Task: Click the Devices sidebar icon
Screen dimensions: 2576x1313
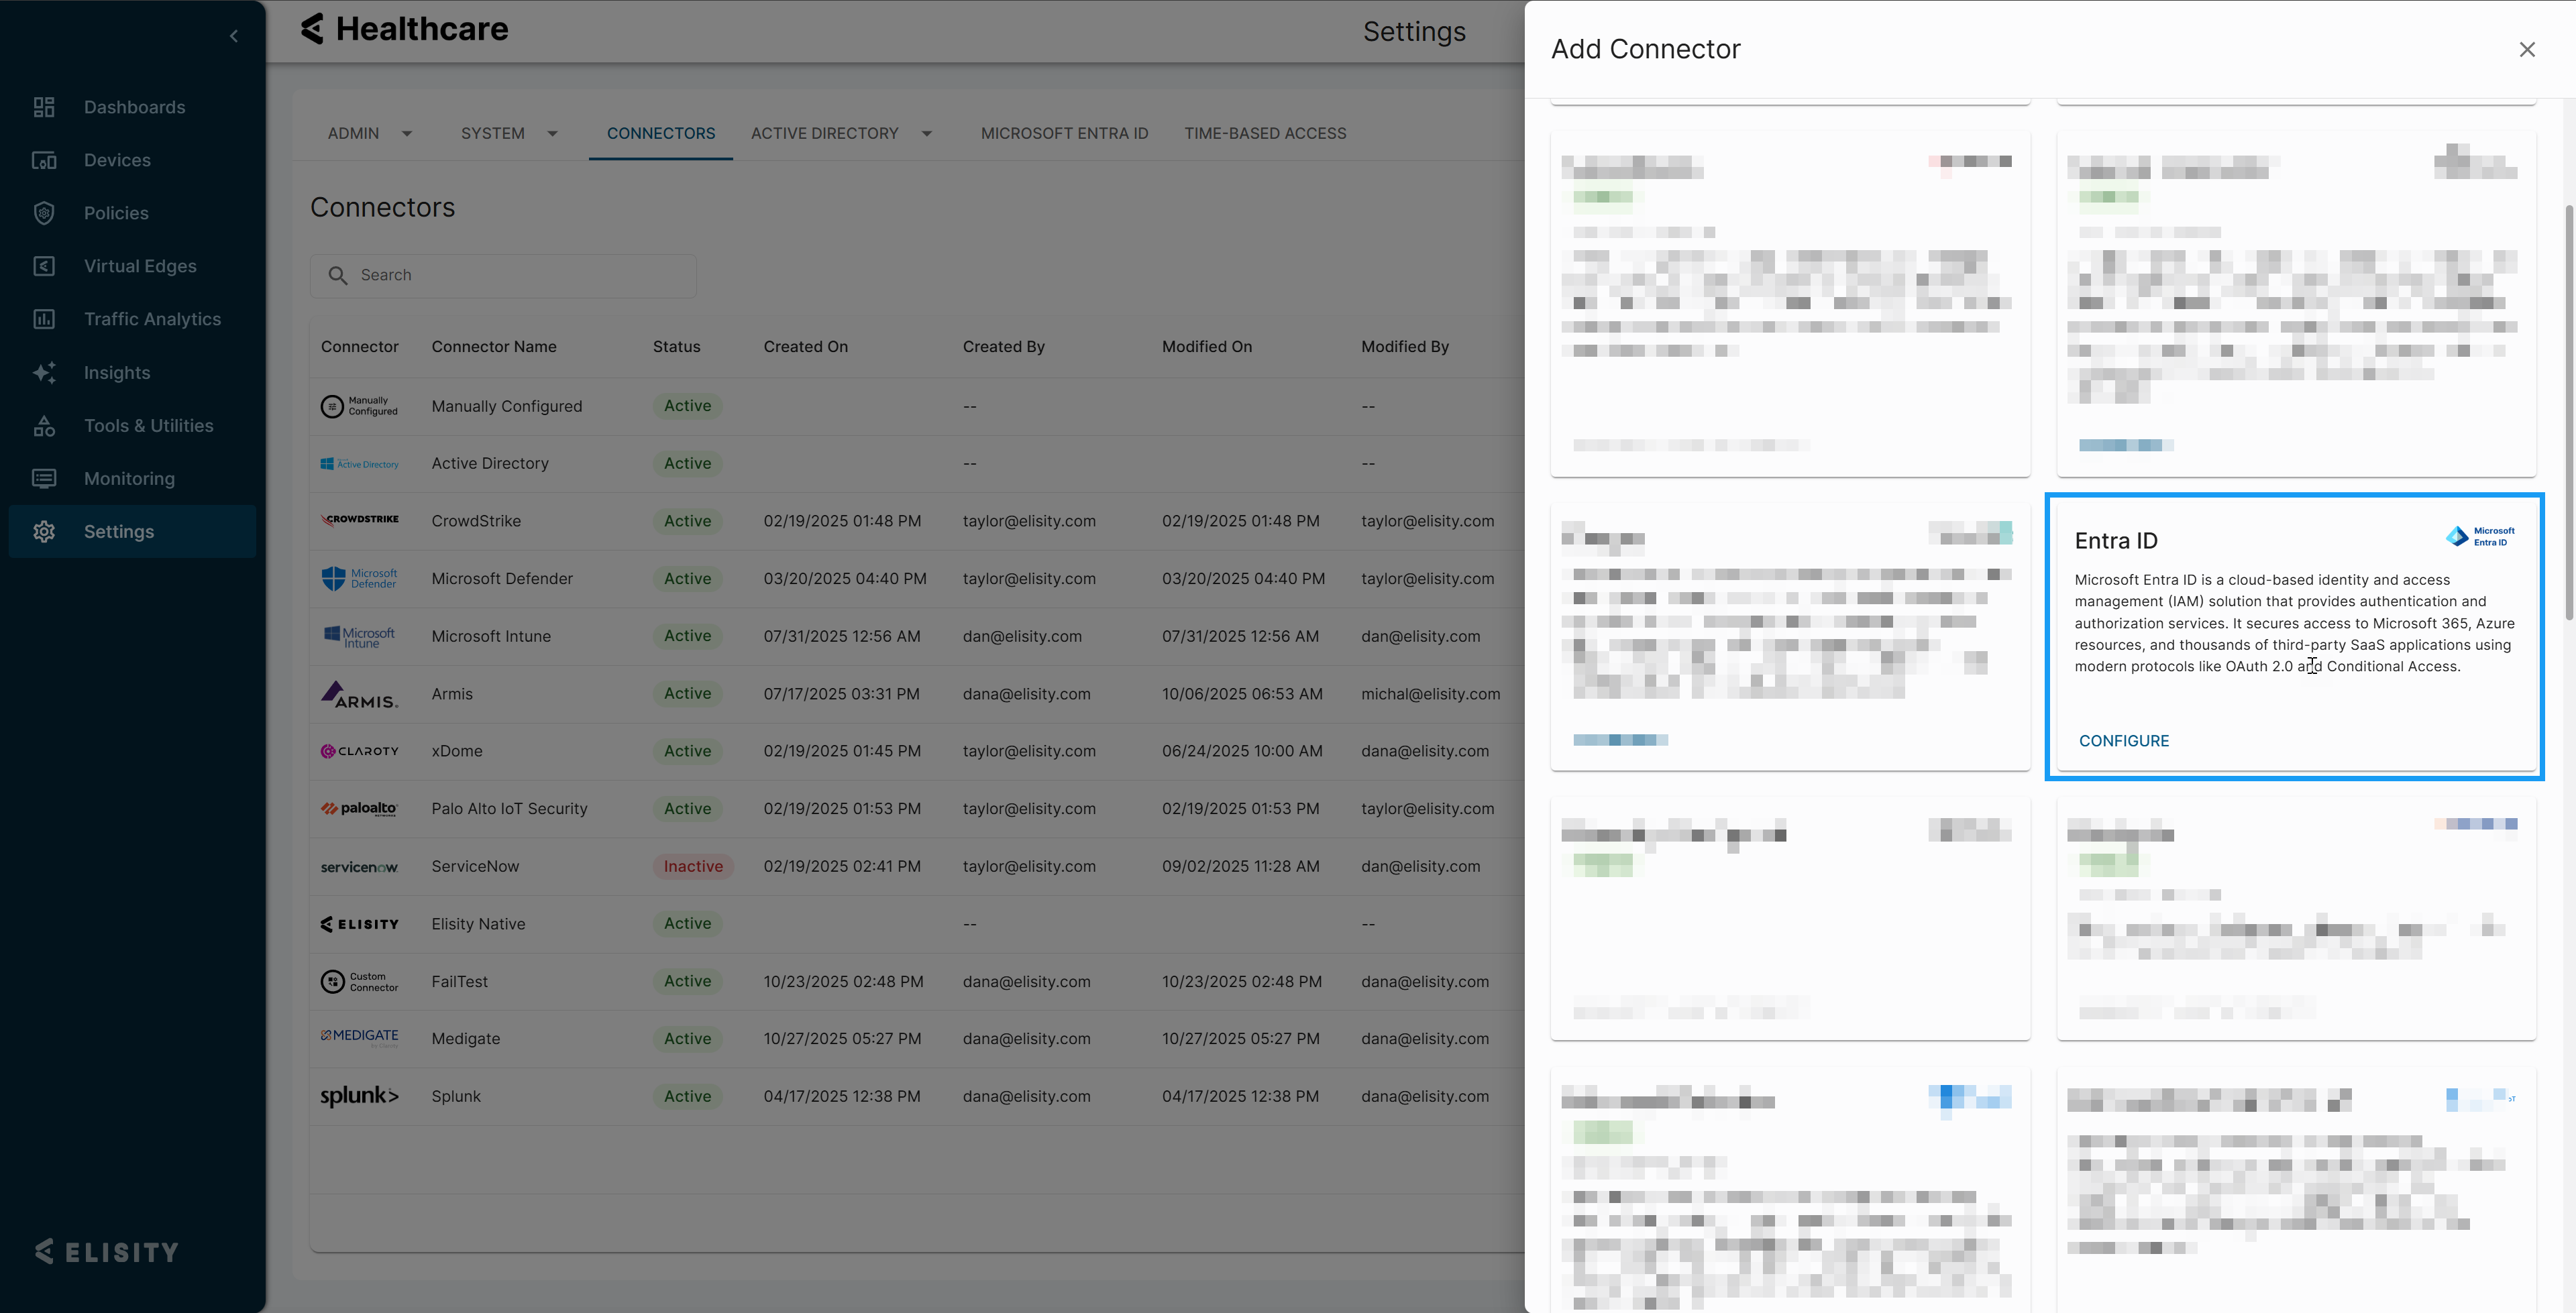Action: (44, 160)
